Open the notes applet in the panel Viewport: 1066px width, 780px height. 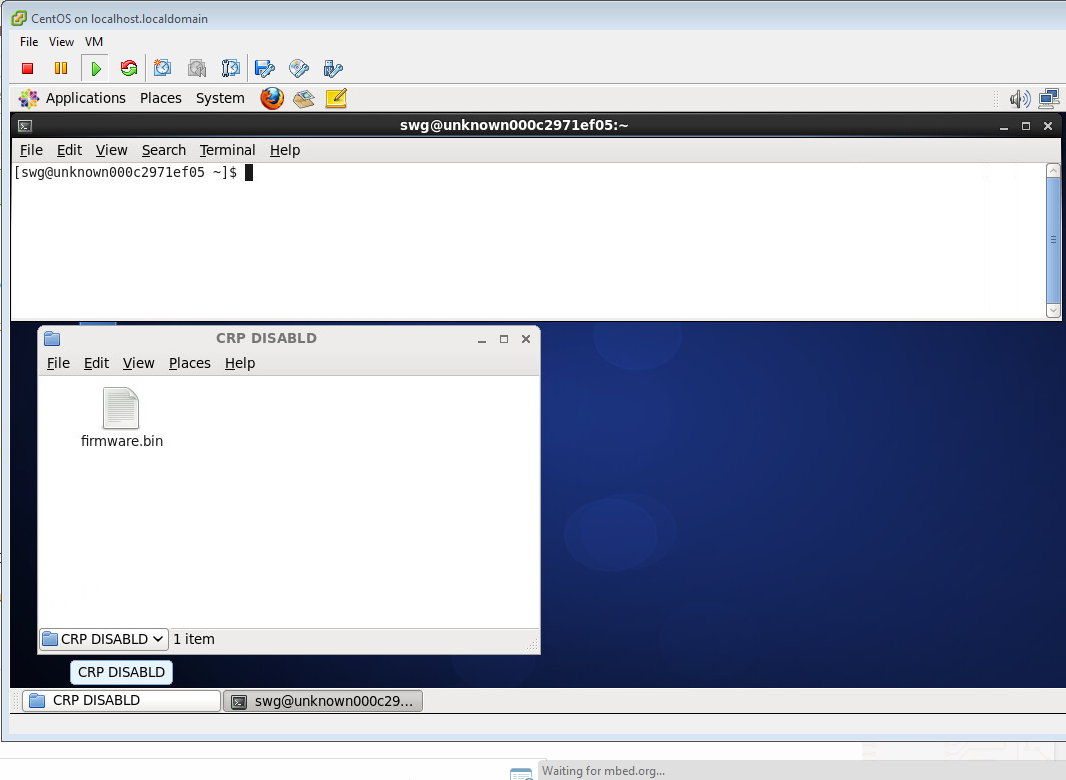click(x=336, y=98)
